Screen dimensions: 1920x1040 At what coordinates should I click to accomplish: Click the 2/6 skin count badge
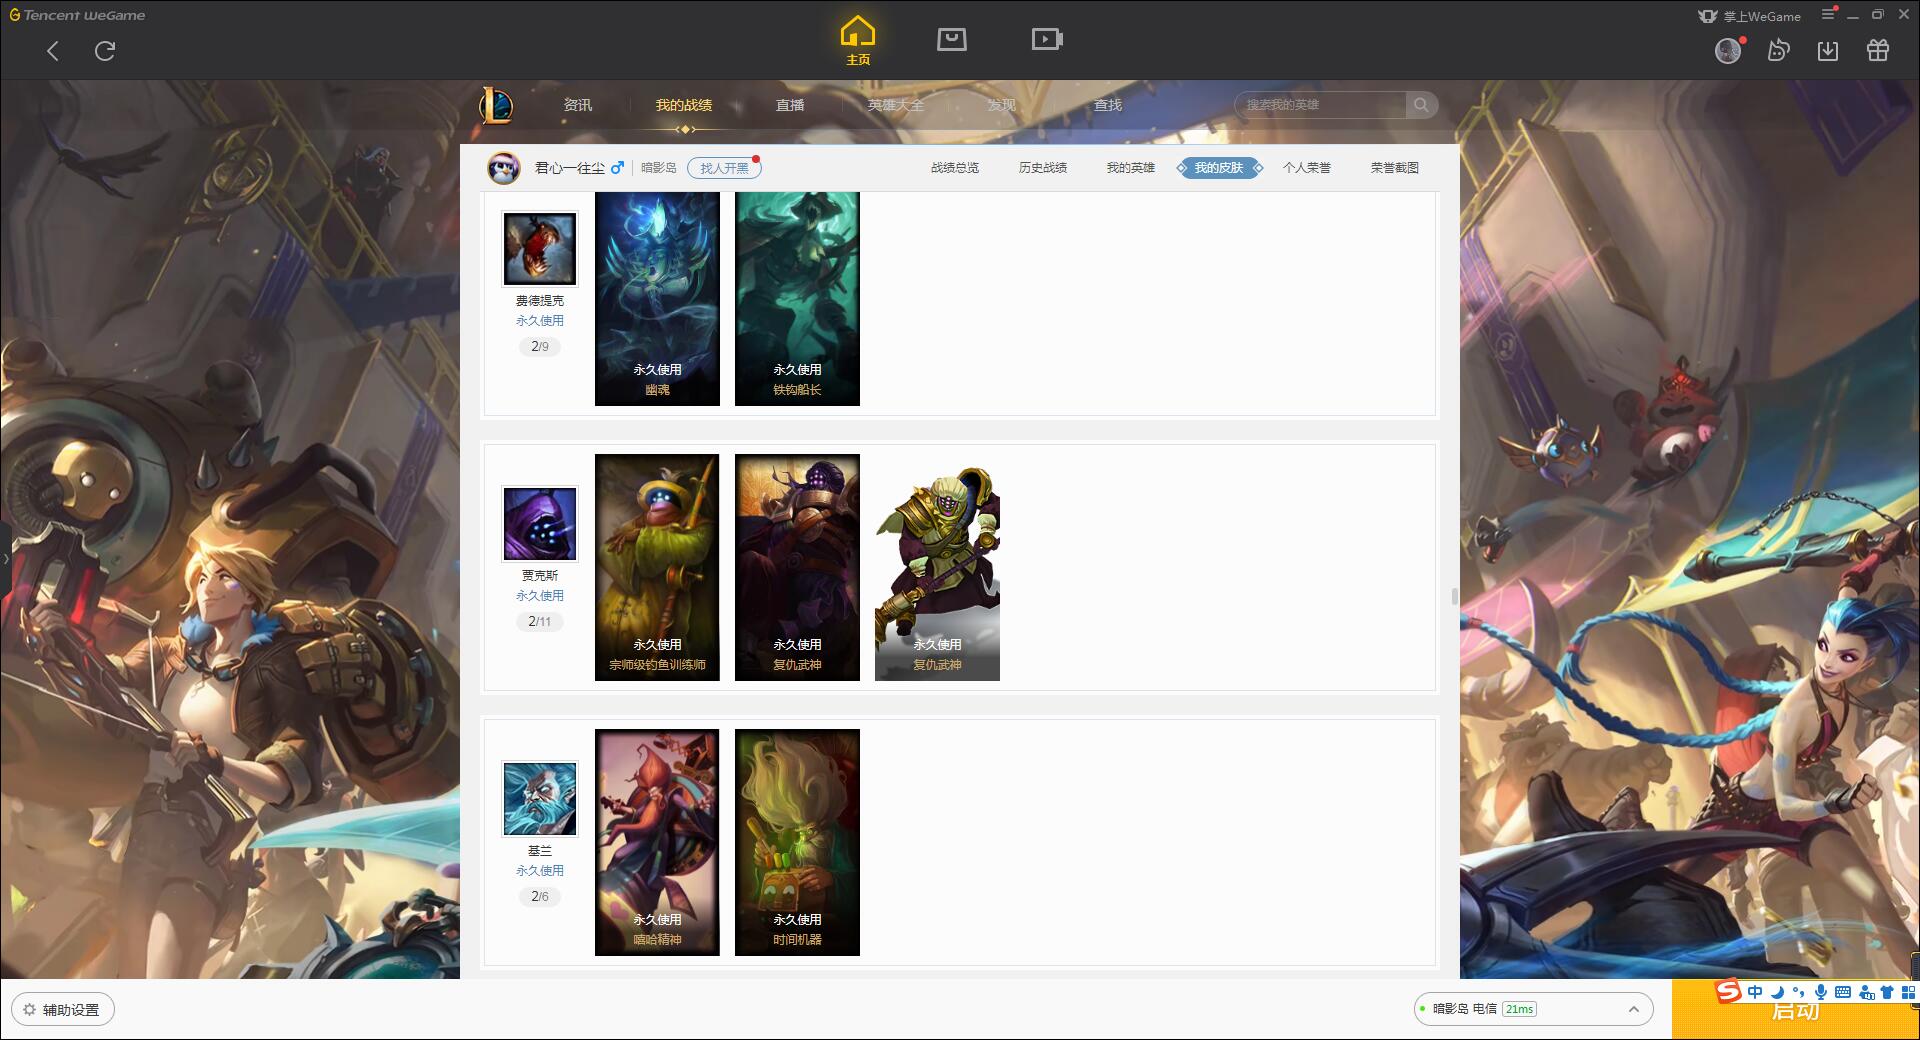pos(540,896)
